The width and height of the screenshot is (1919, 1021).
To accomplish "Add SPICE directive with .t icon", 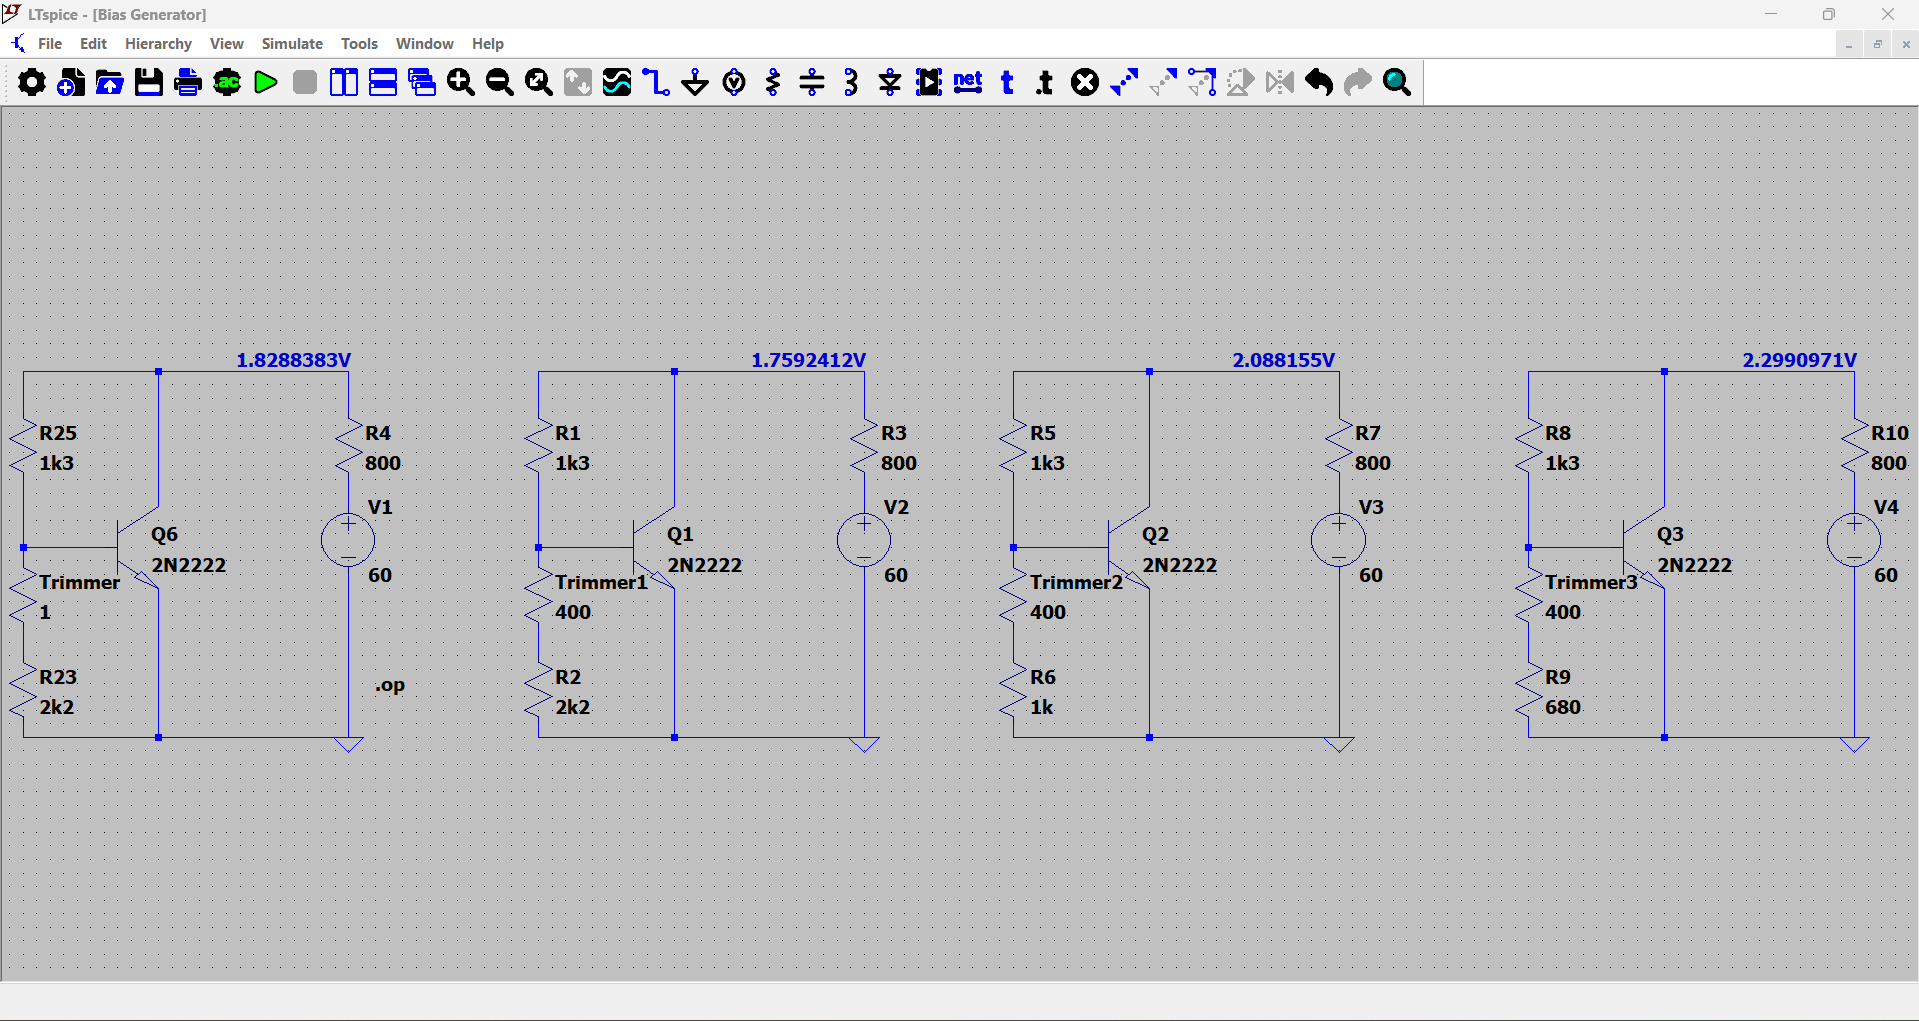I will tap(1045, 82).
